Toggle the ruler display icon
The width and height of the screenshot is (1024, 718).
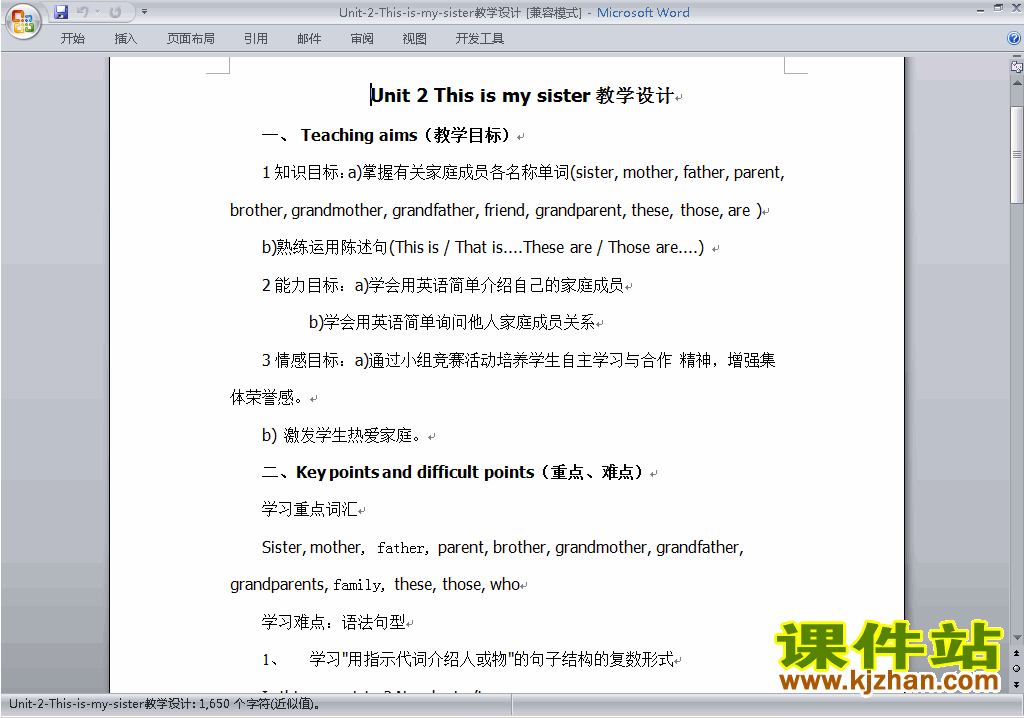click(1017, 67)
